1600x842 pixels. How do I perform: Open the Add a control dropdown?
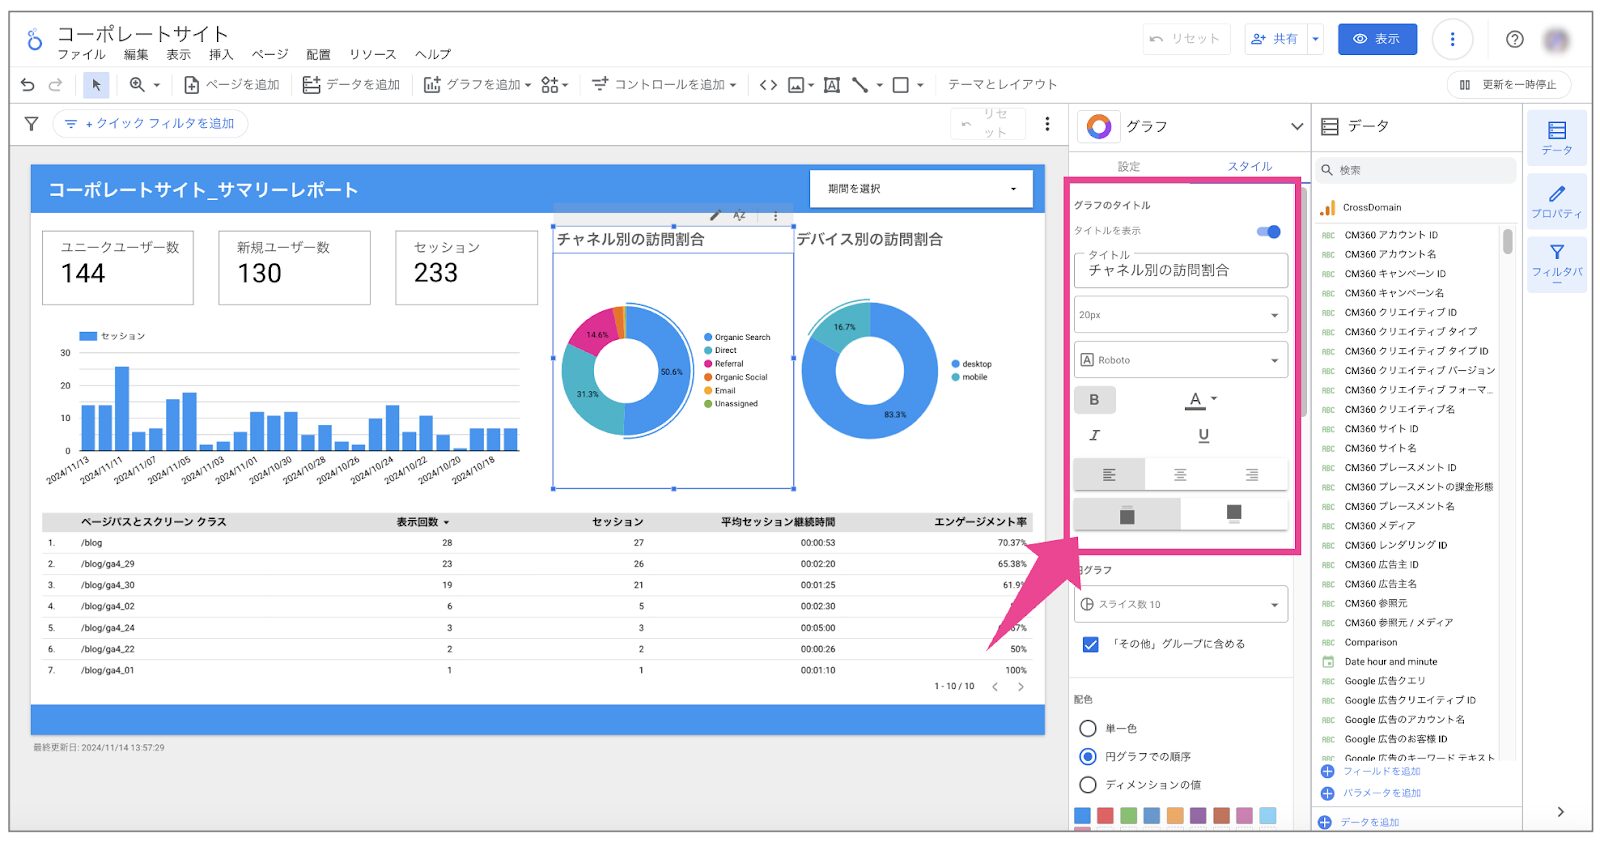pos(664,85)
